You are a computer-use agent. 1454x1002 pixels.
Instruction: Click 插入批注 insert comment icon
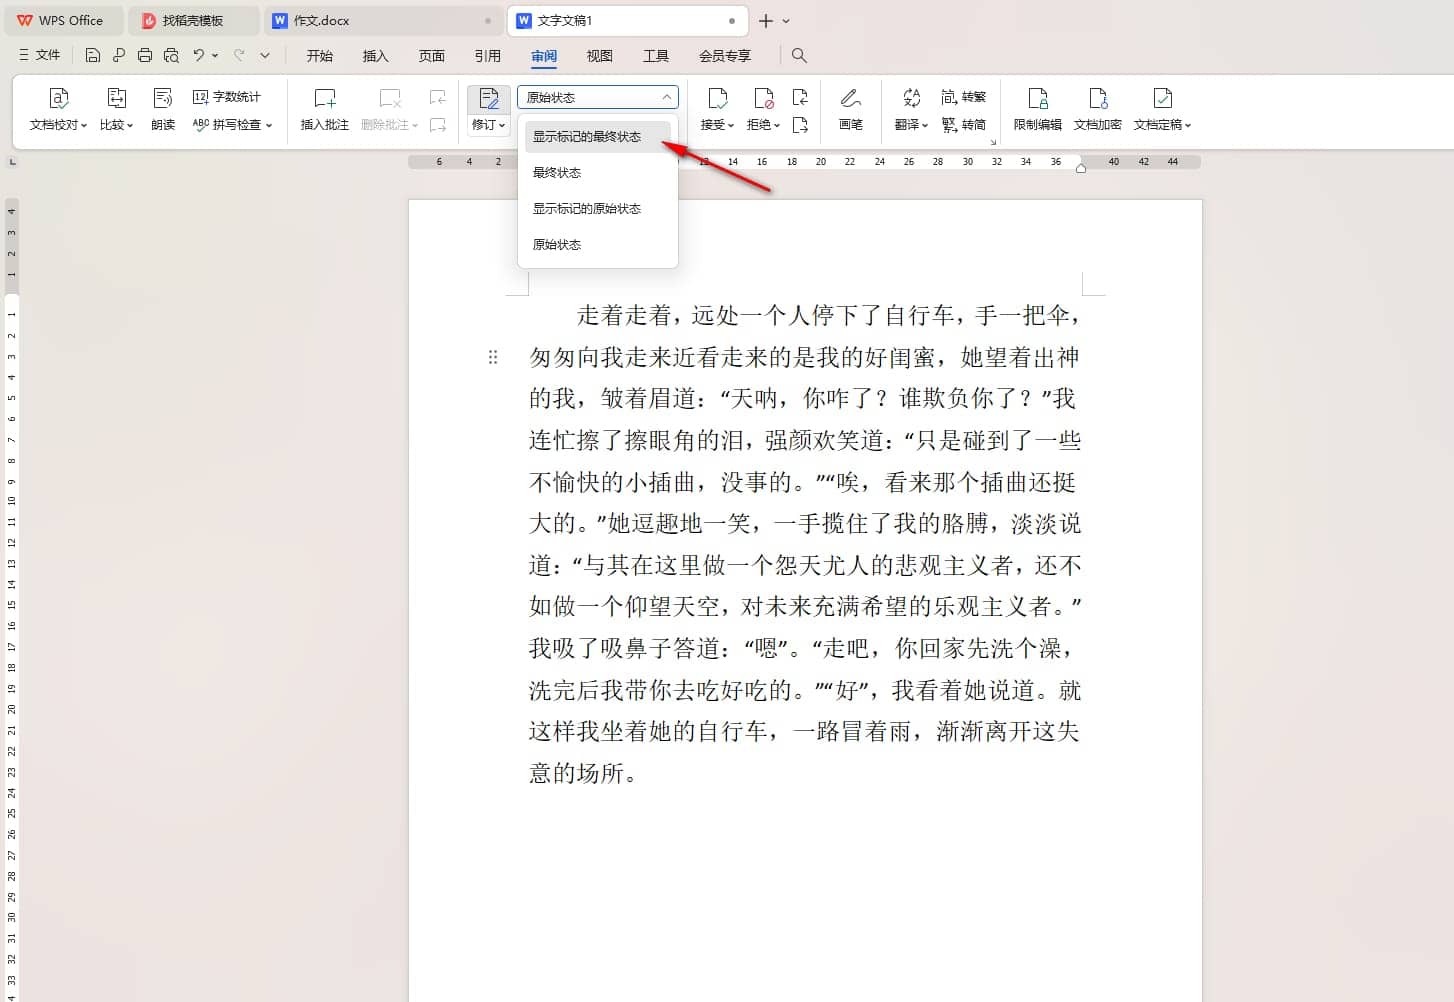click(325, 98)
